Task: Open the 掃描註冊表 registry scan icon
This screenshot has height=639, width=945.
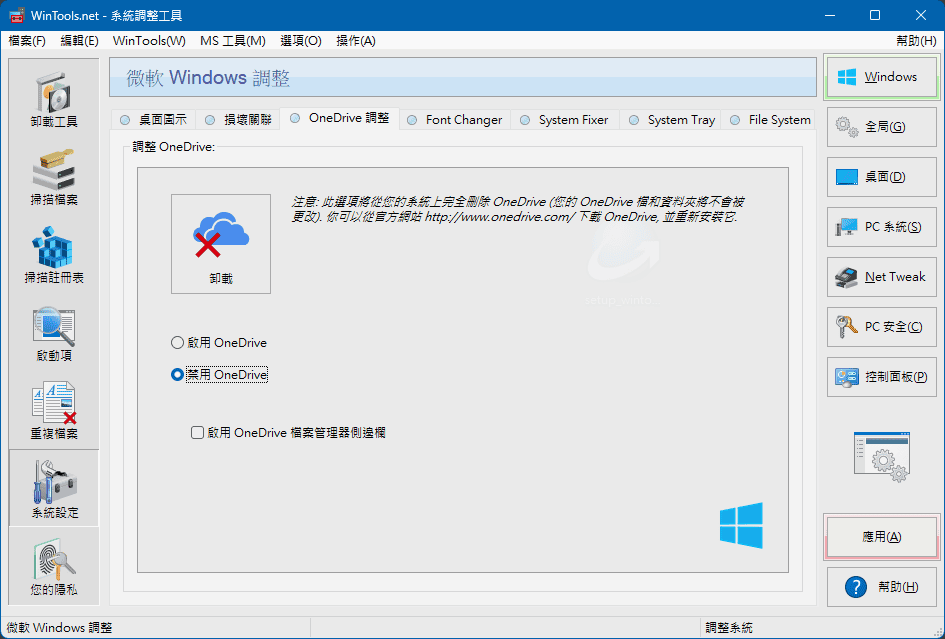Action: coord(54,255)
